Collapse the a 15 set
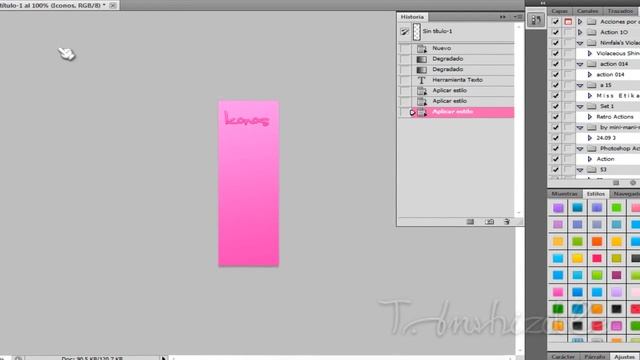 [x=580, y=85]
